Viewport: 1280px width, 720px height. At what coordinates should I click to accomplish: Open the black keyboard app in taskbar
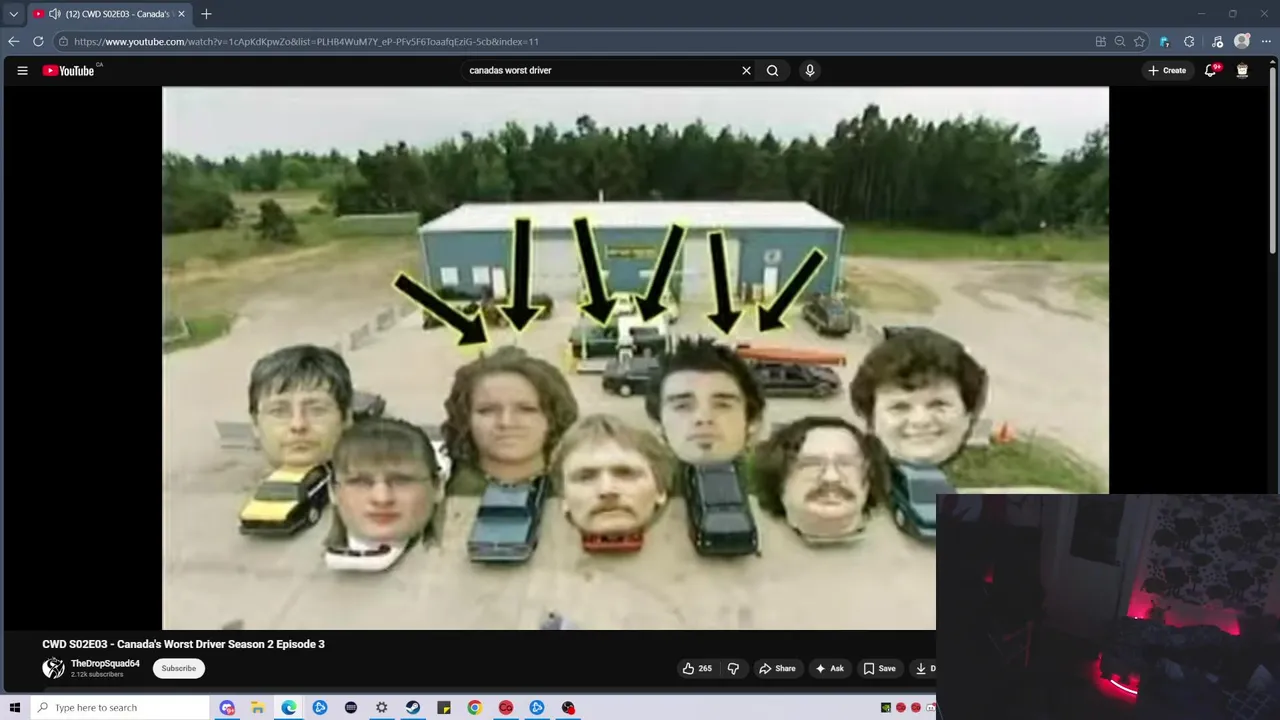[x=350, y=708]
